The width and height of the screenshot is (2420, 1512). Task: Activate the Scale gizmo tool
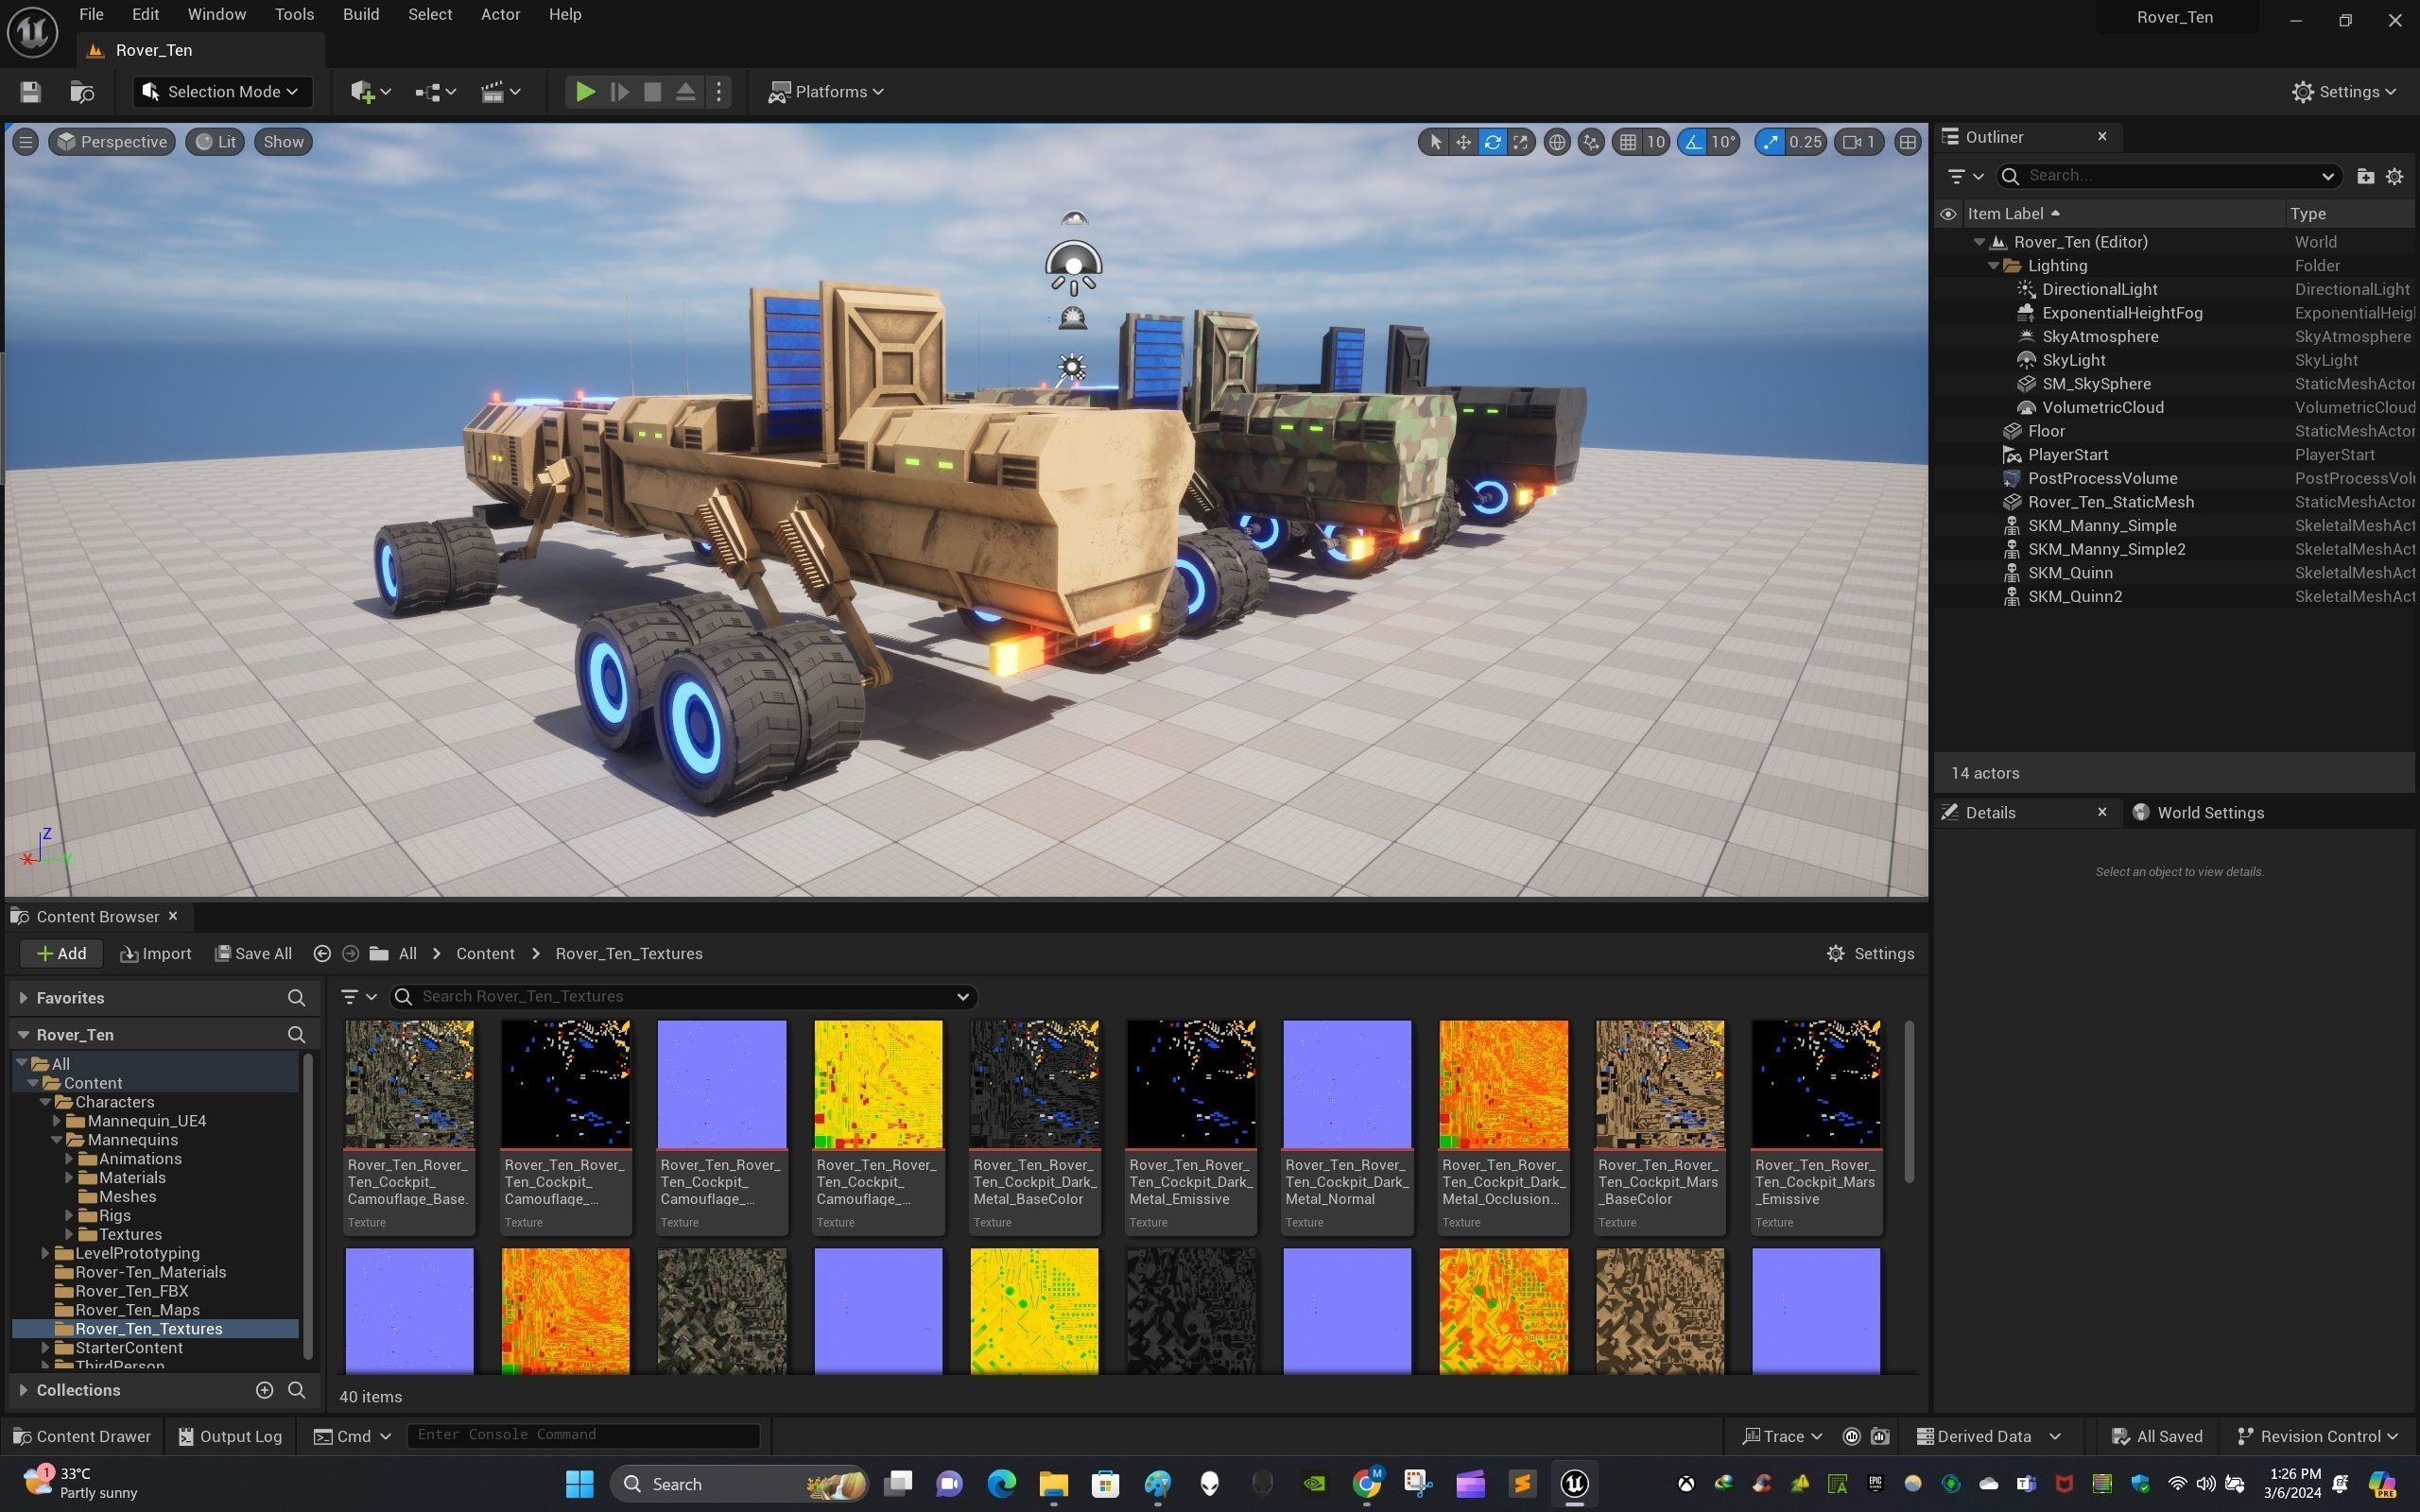(x=1520, y=142)
